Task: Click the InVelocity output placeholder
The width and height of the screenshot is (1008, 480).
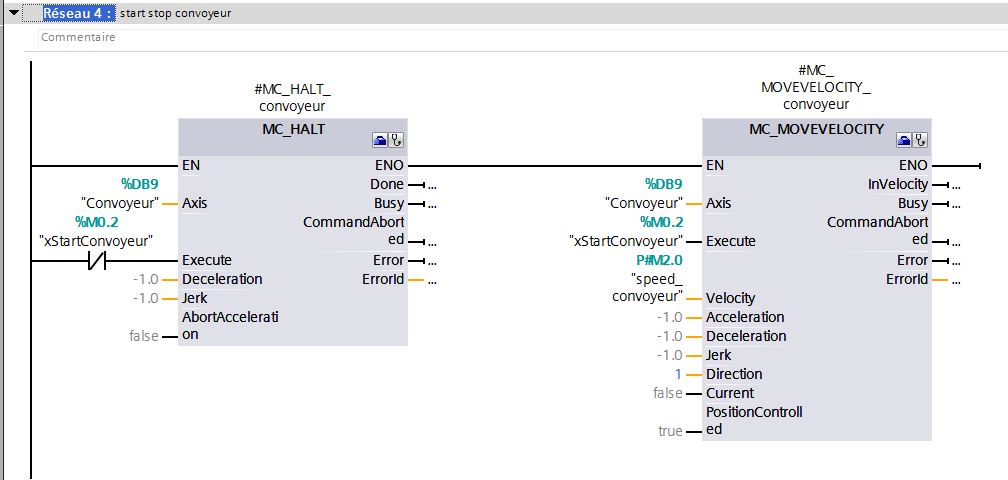Action: [955, 185]
